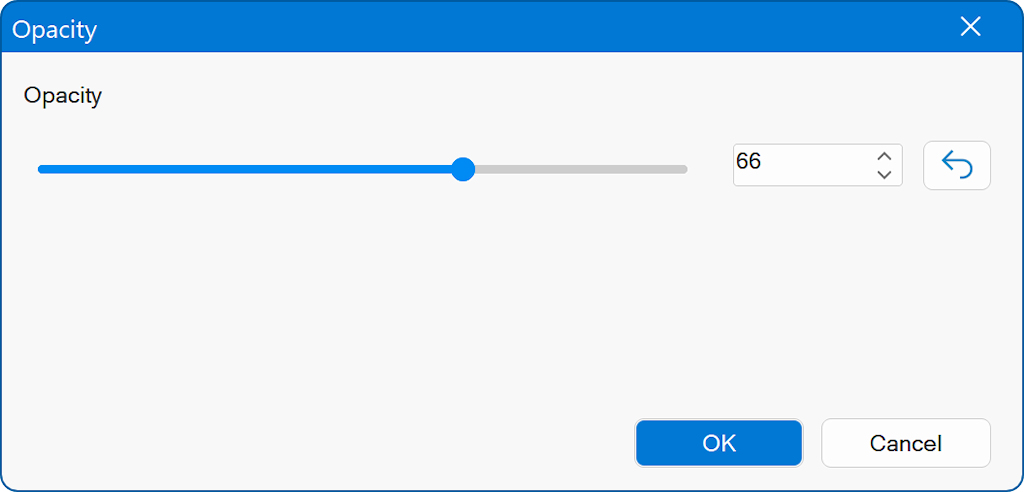Click the far right end of opacity slider

[685, 169]
